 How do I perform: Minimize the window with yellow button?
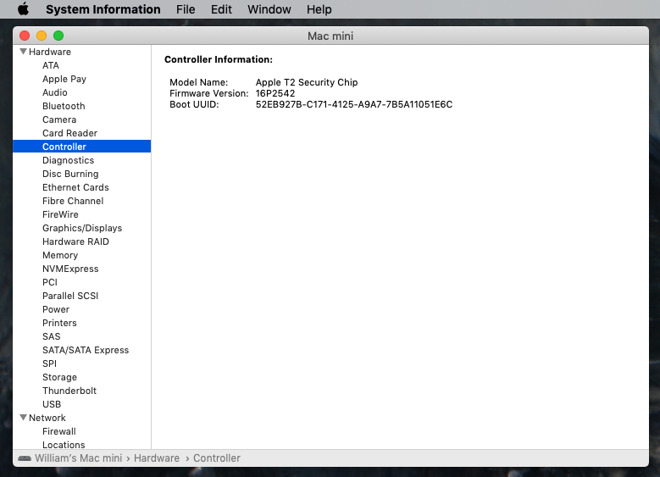tap(41, 36)
